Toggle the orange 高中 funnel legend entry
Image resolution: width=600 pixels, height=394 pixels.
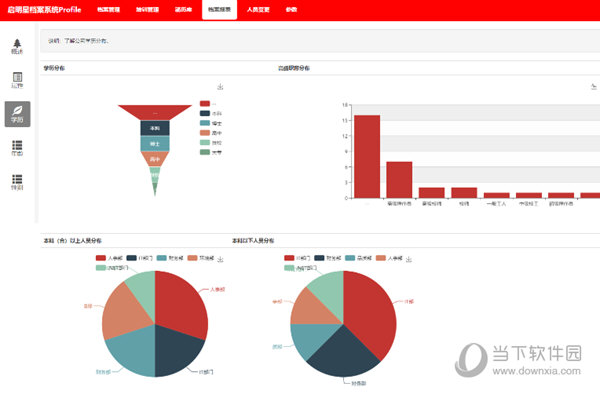210,133
